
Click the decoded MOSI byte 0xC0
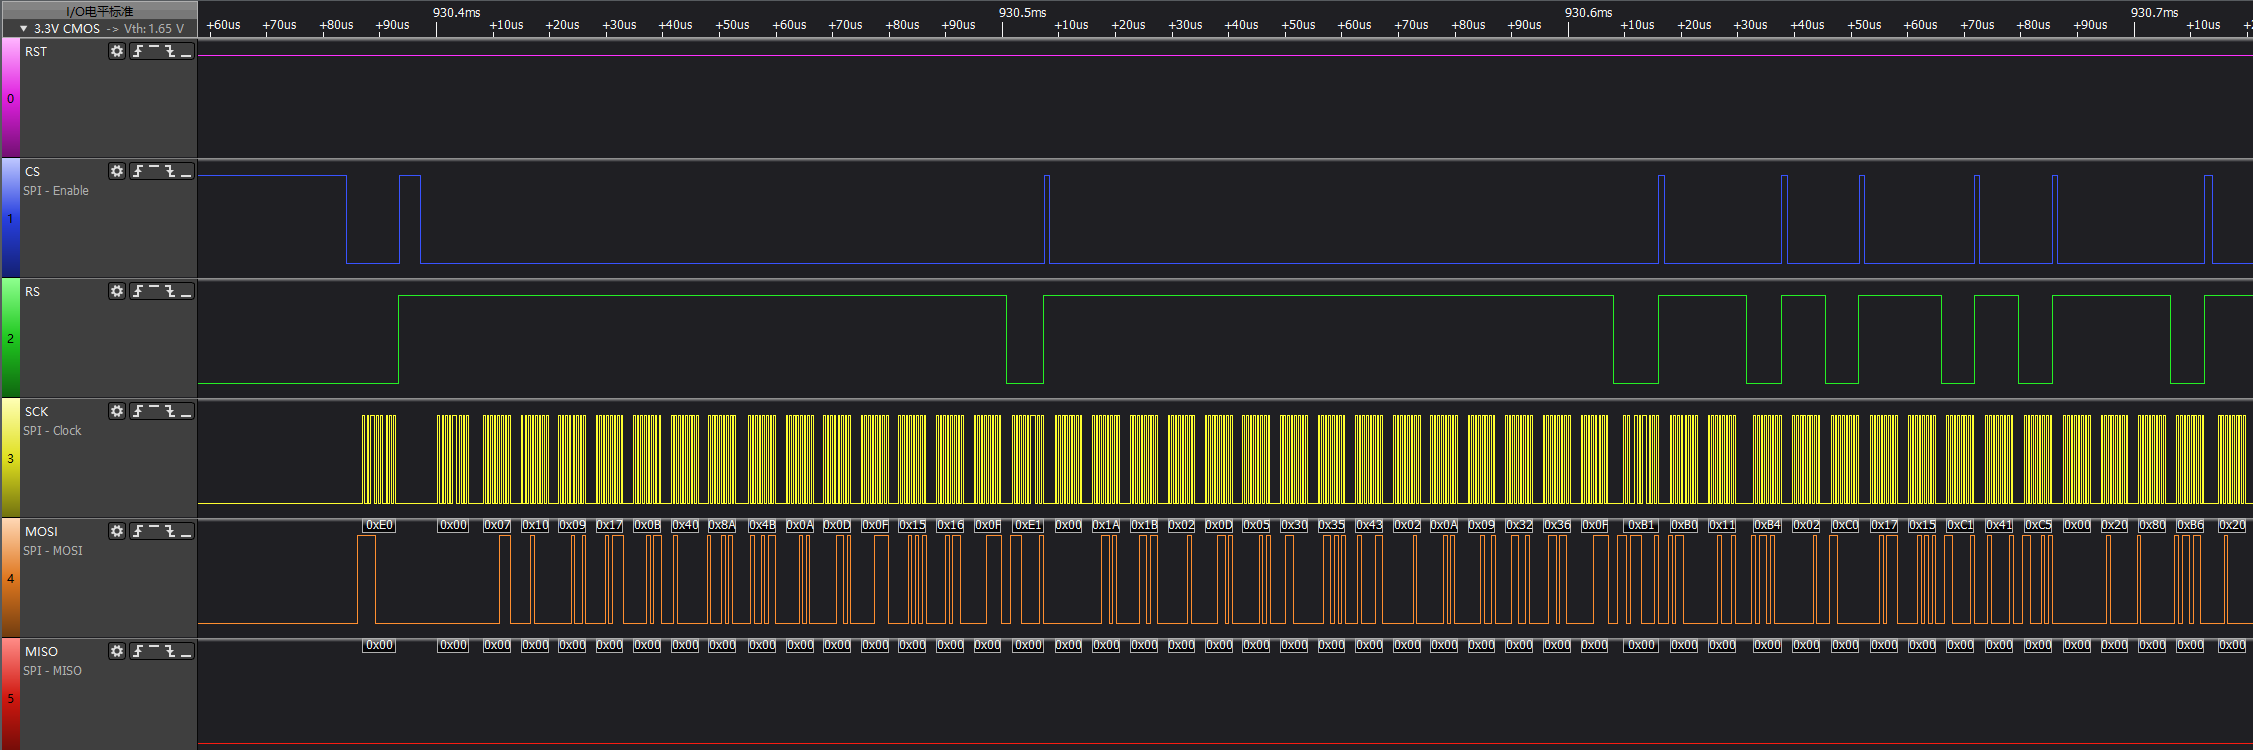click(1845, 525)
